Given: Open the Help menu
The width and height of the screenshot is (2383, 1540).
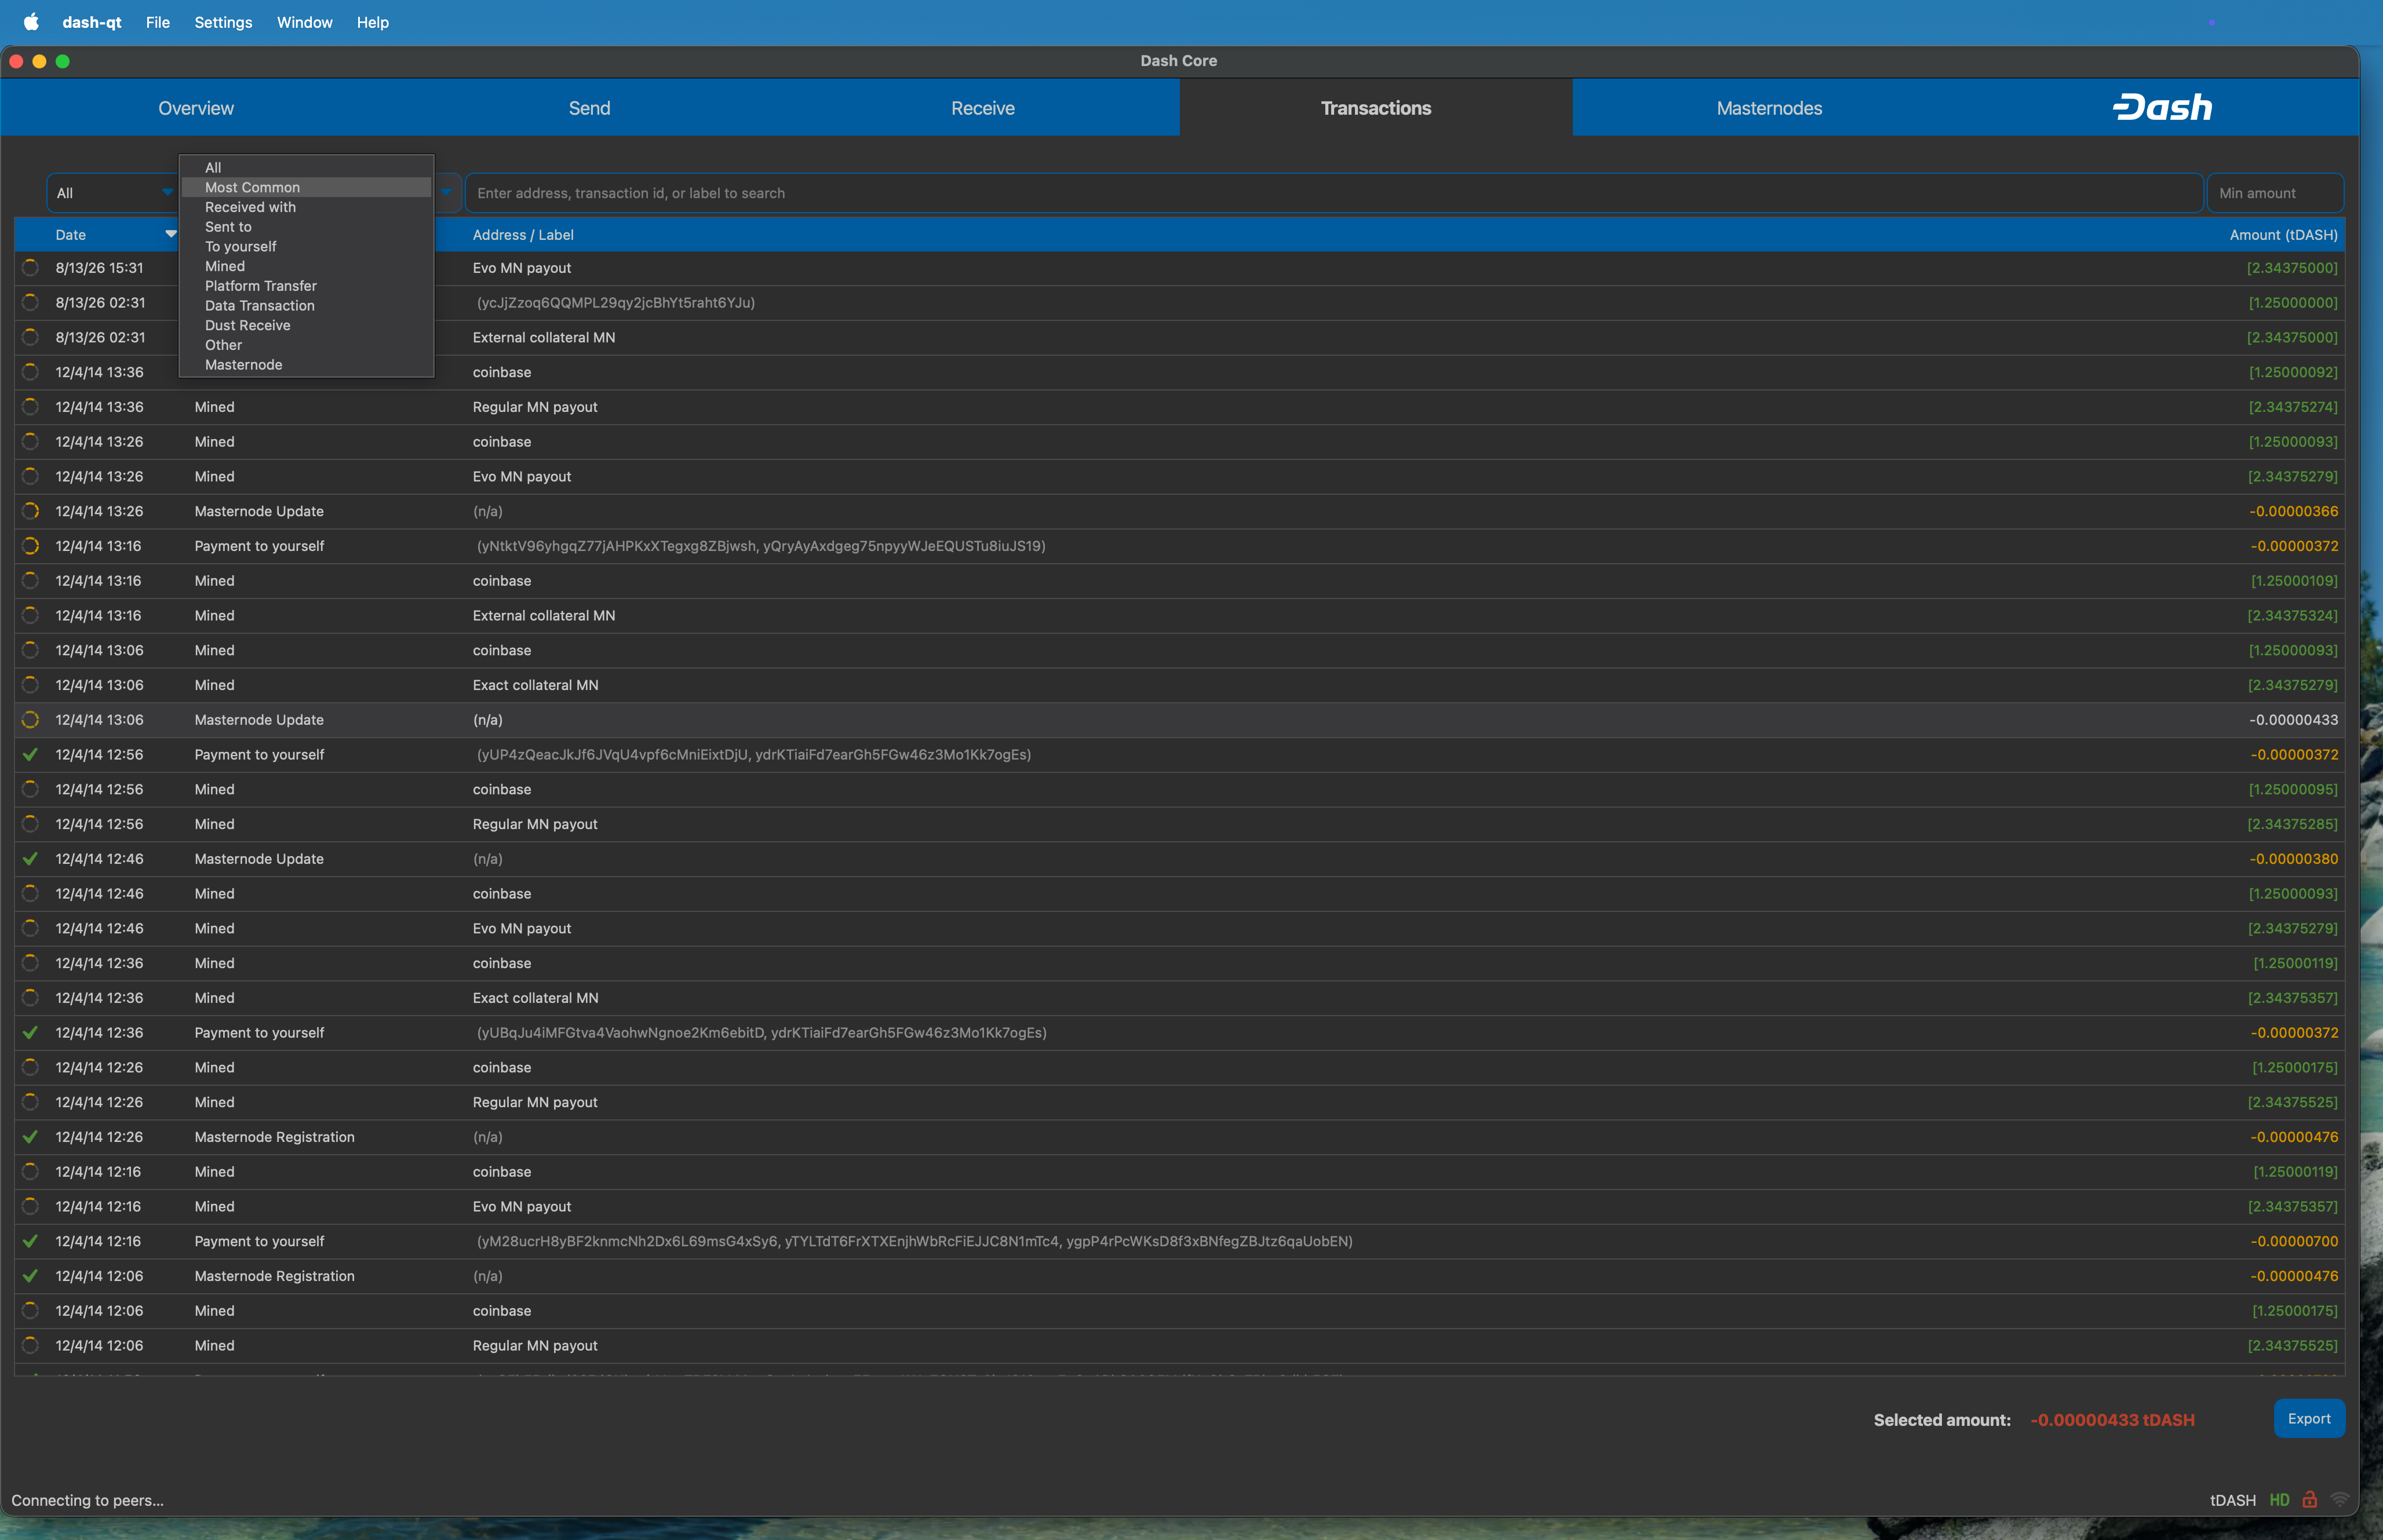Looking at the screenshot, I should pyautogui.click(x=373, y=22).
